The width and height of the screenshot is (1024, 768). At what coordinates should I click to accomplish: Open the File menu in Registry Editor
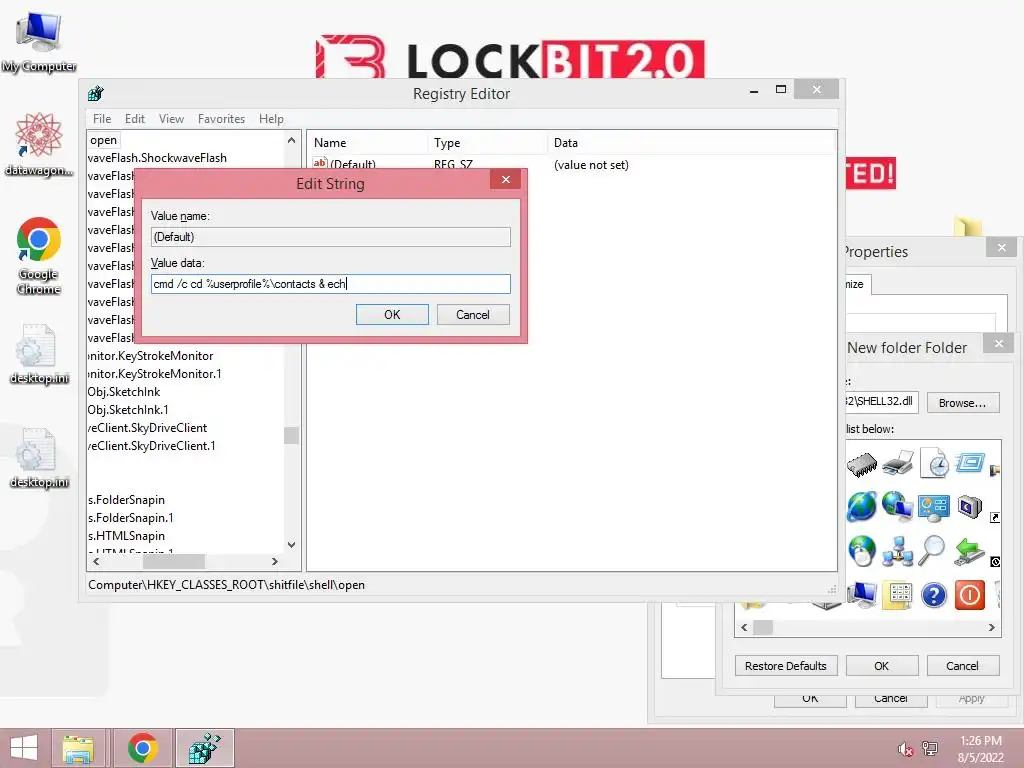click(102, 119)
